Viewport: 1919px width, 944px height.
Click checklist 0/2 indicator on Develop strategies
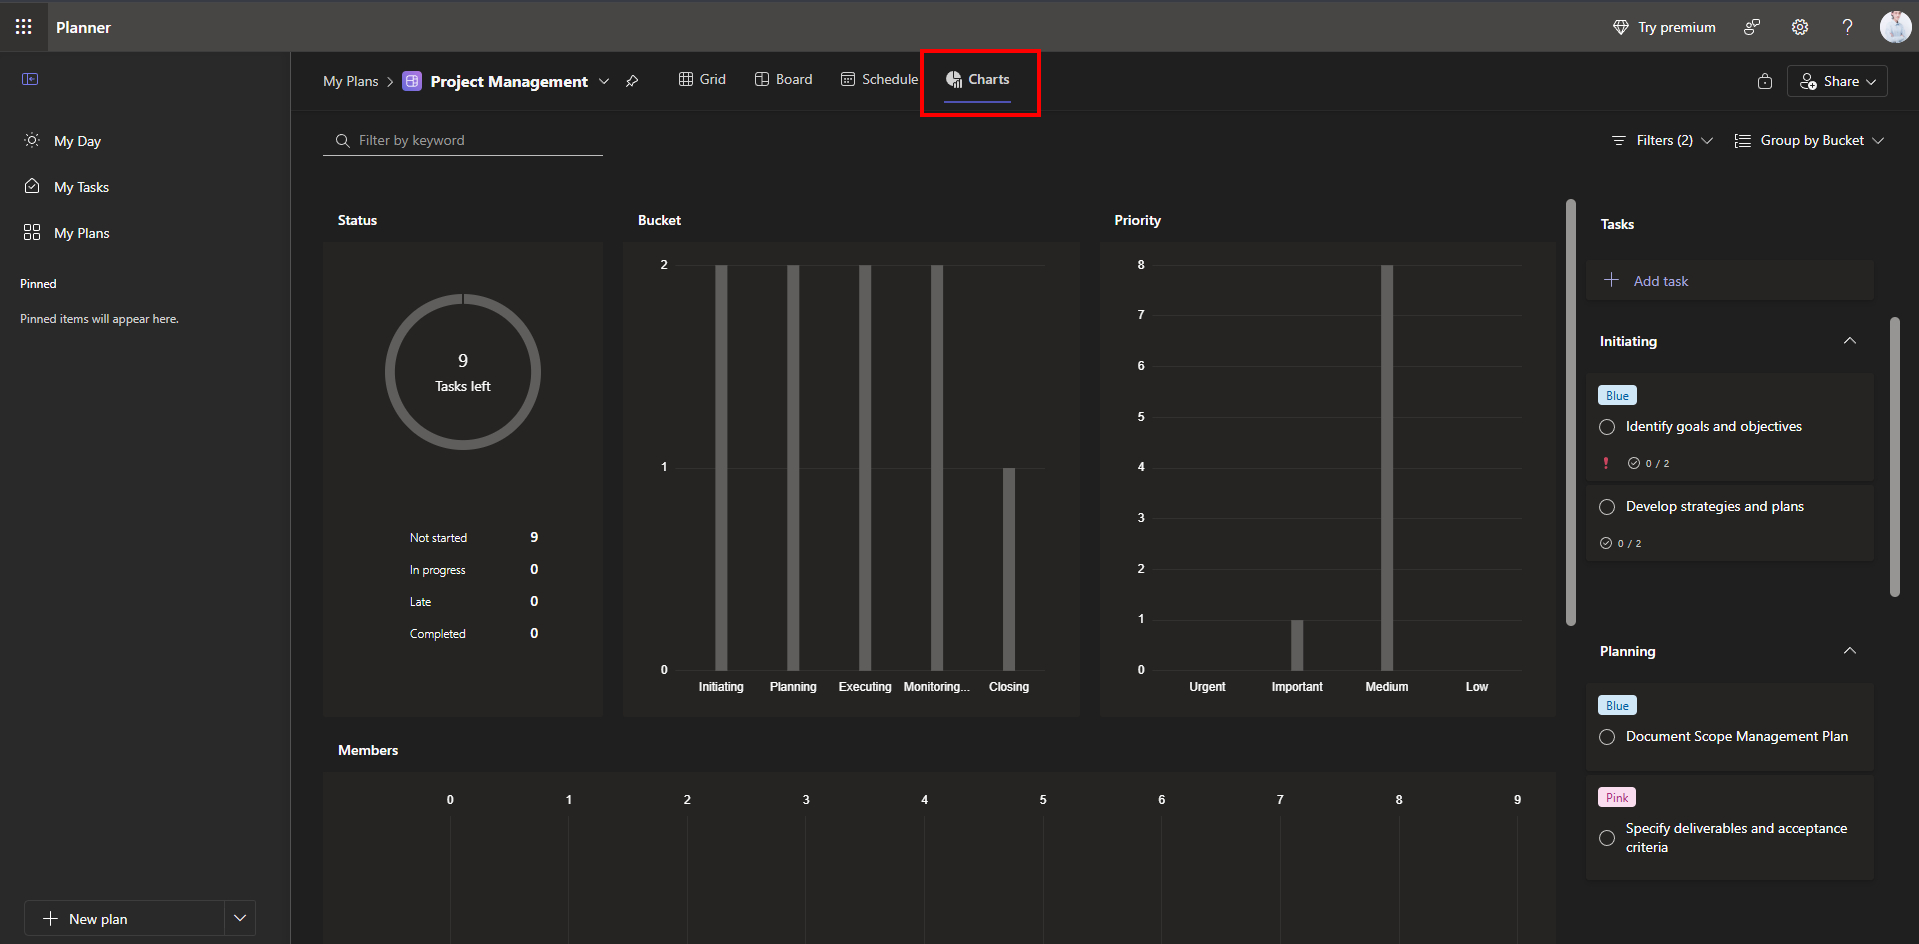(x=1620, y=543)
